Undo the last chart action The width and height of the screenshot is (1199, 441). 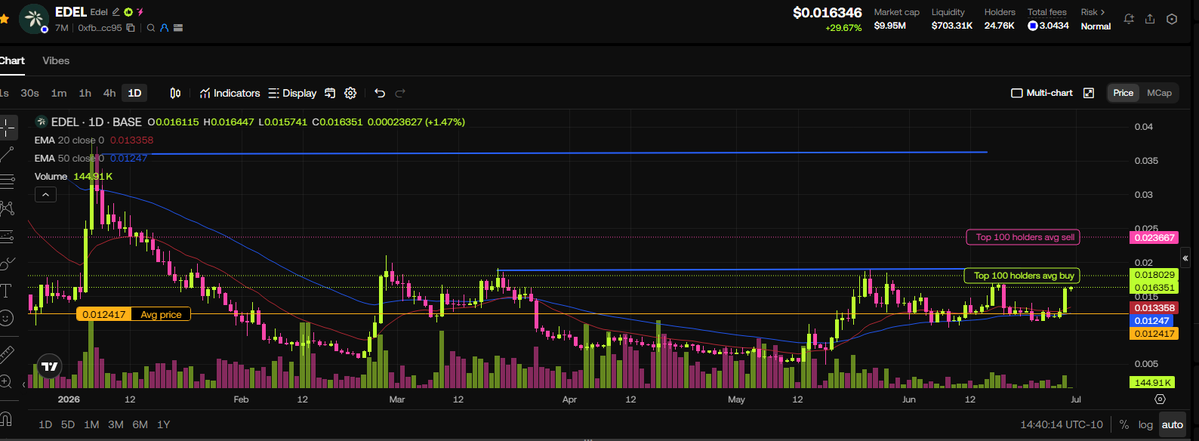coord(379,93)
